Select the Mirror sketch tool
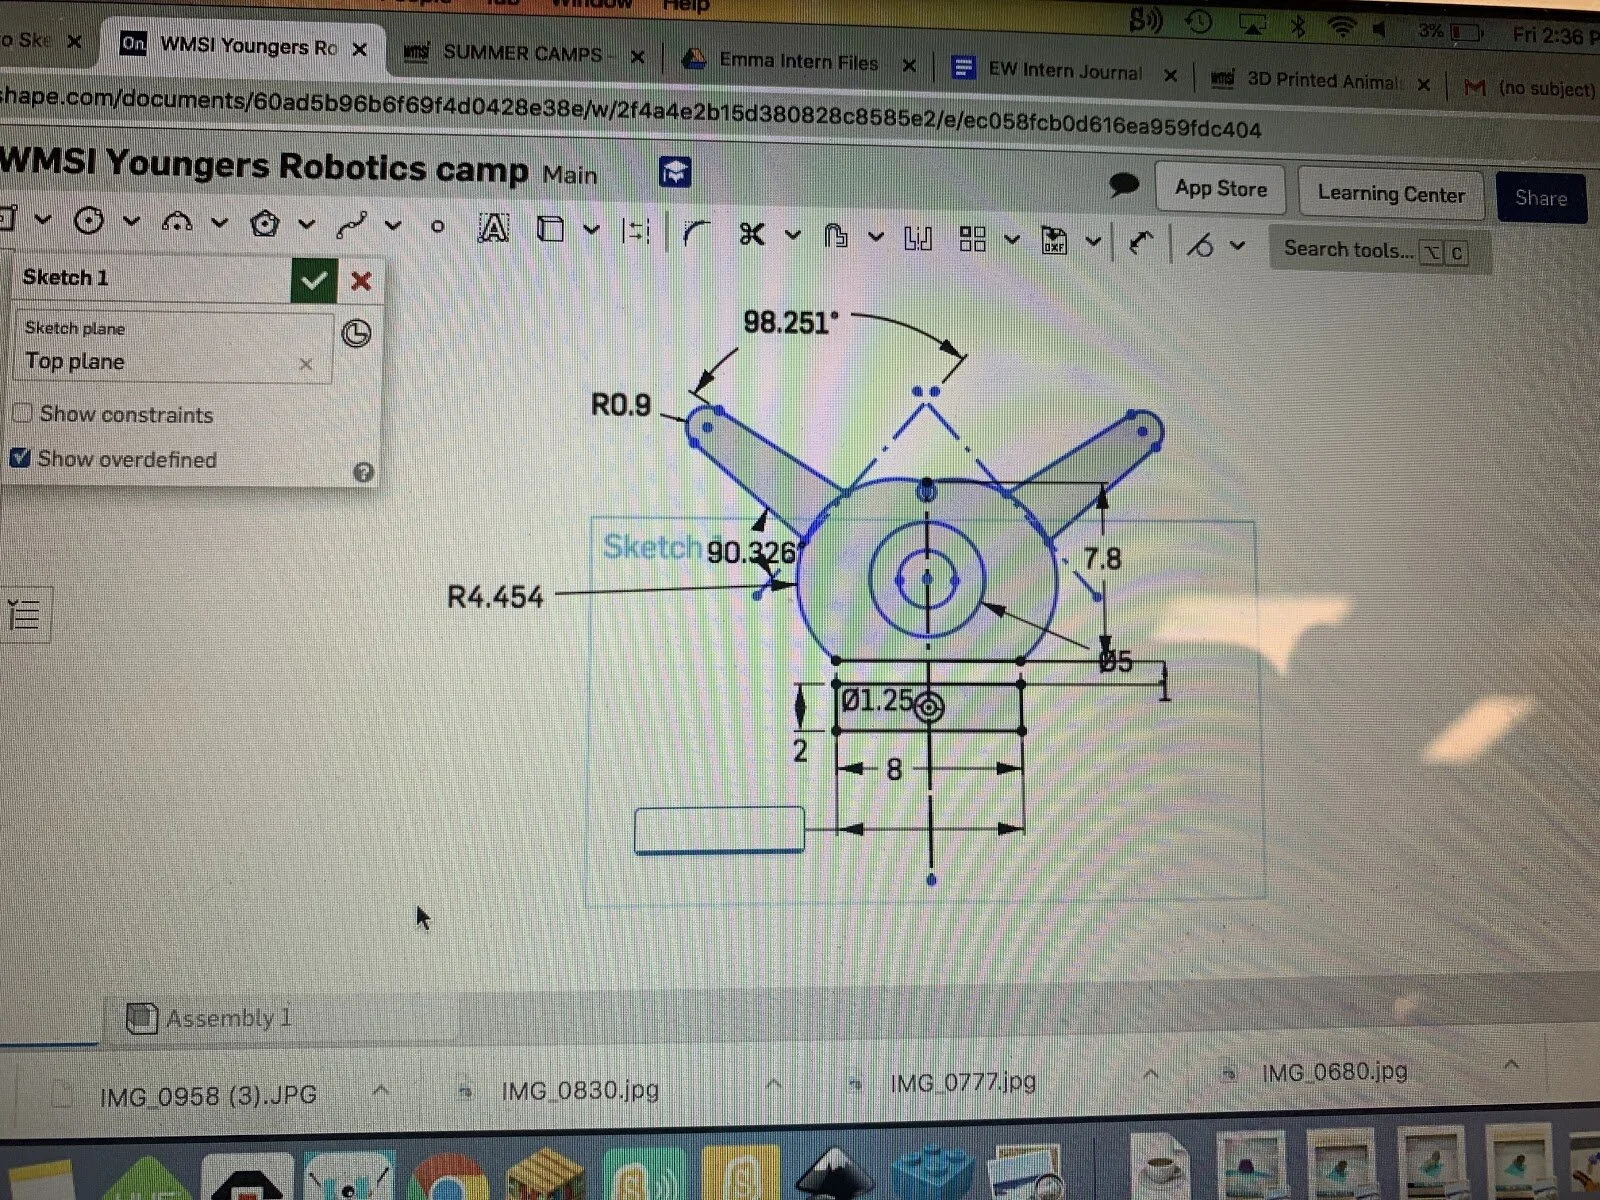Screen dimensions: 1600x1200 point(917,240)
